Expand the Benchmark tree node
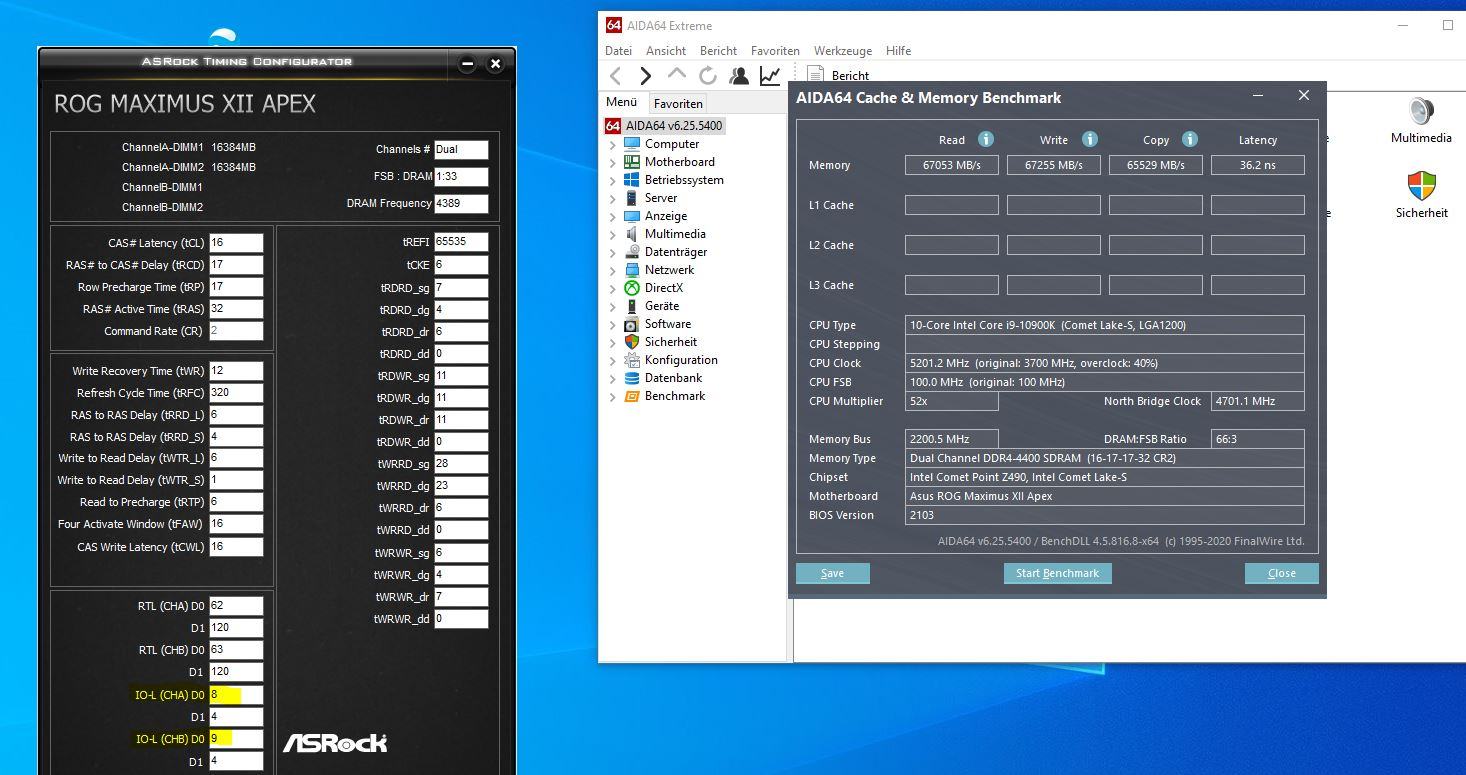 [x=613, y=396]
